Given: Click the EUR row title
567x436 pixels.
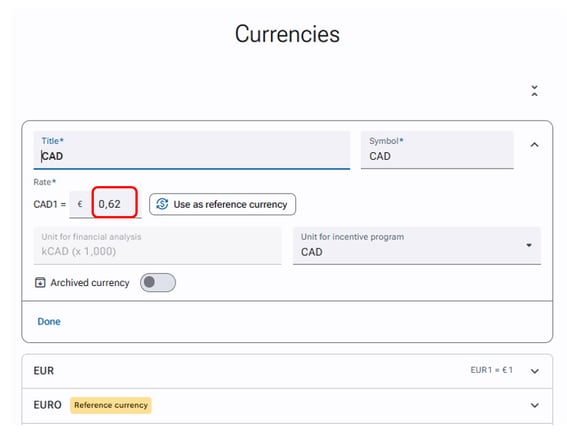Looking at the screenshot, I should [x=43, y=371].
